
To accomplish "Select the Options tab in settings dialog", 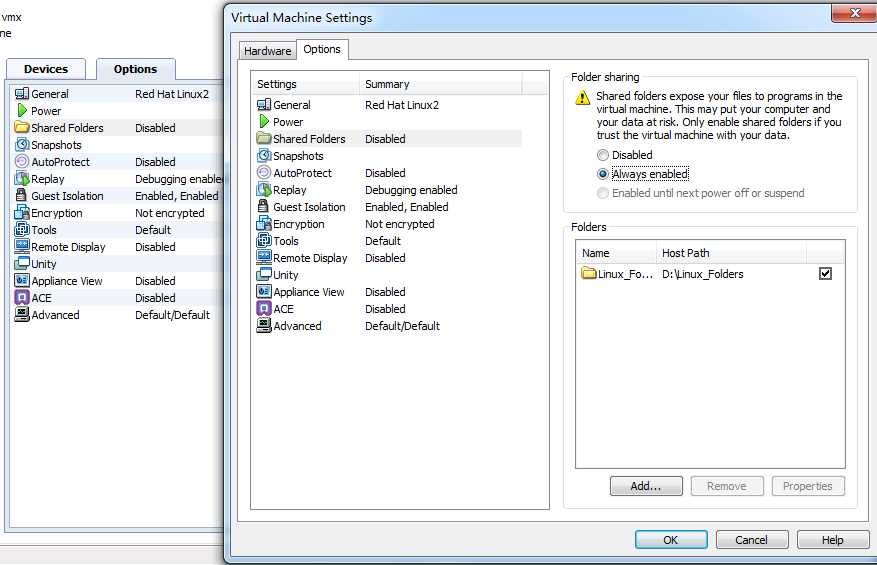I will click(x=322, y=49).
